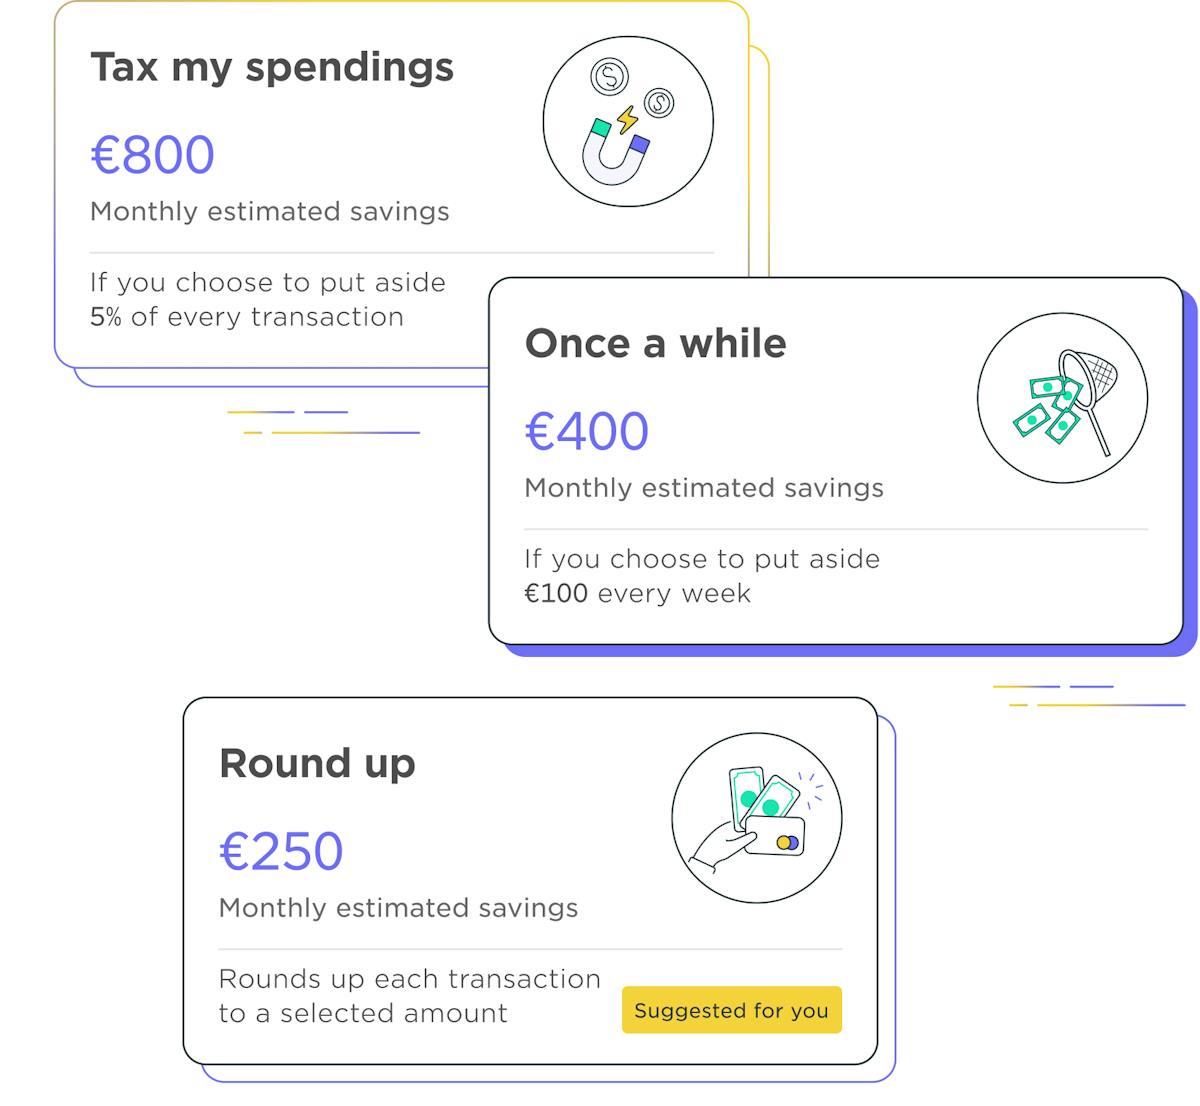Click the €800 savings amount
The image size is (1200, 1106).
point(153,155)
